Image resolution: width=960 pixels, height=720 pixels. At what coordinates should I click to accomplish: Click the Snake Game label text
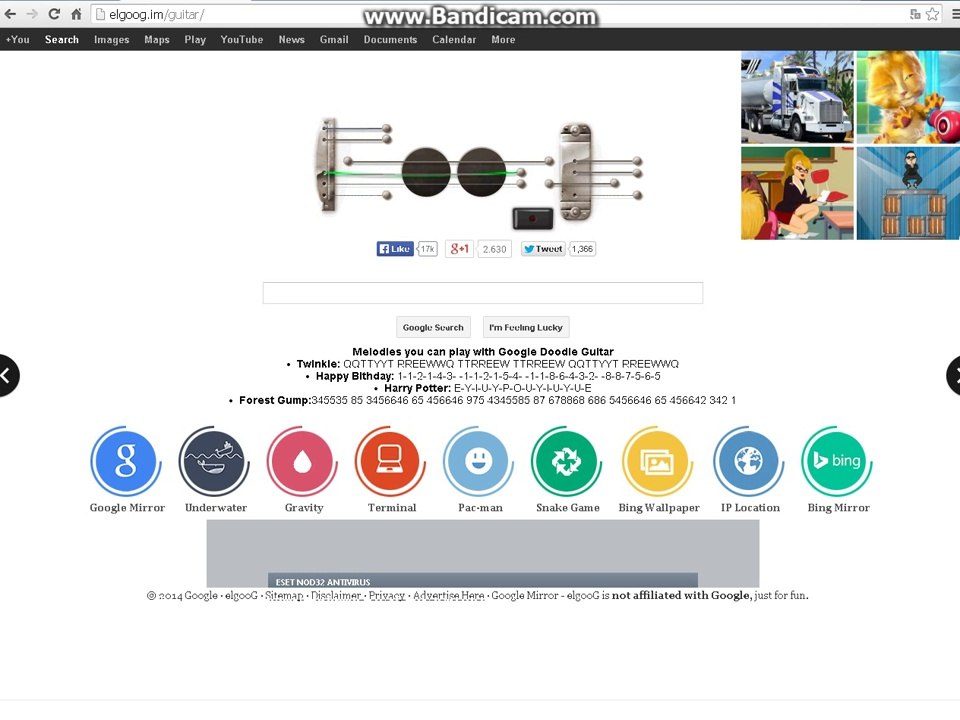[568, 508]
